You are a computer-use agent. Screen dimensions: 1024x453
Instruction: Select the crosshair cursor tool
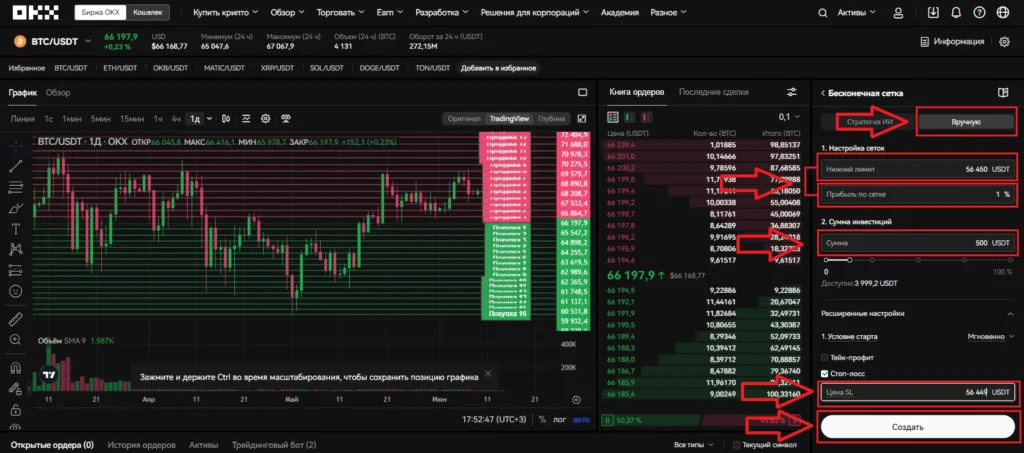click(x=16, y=145)
